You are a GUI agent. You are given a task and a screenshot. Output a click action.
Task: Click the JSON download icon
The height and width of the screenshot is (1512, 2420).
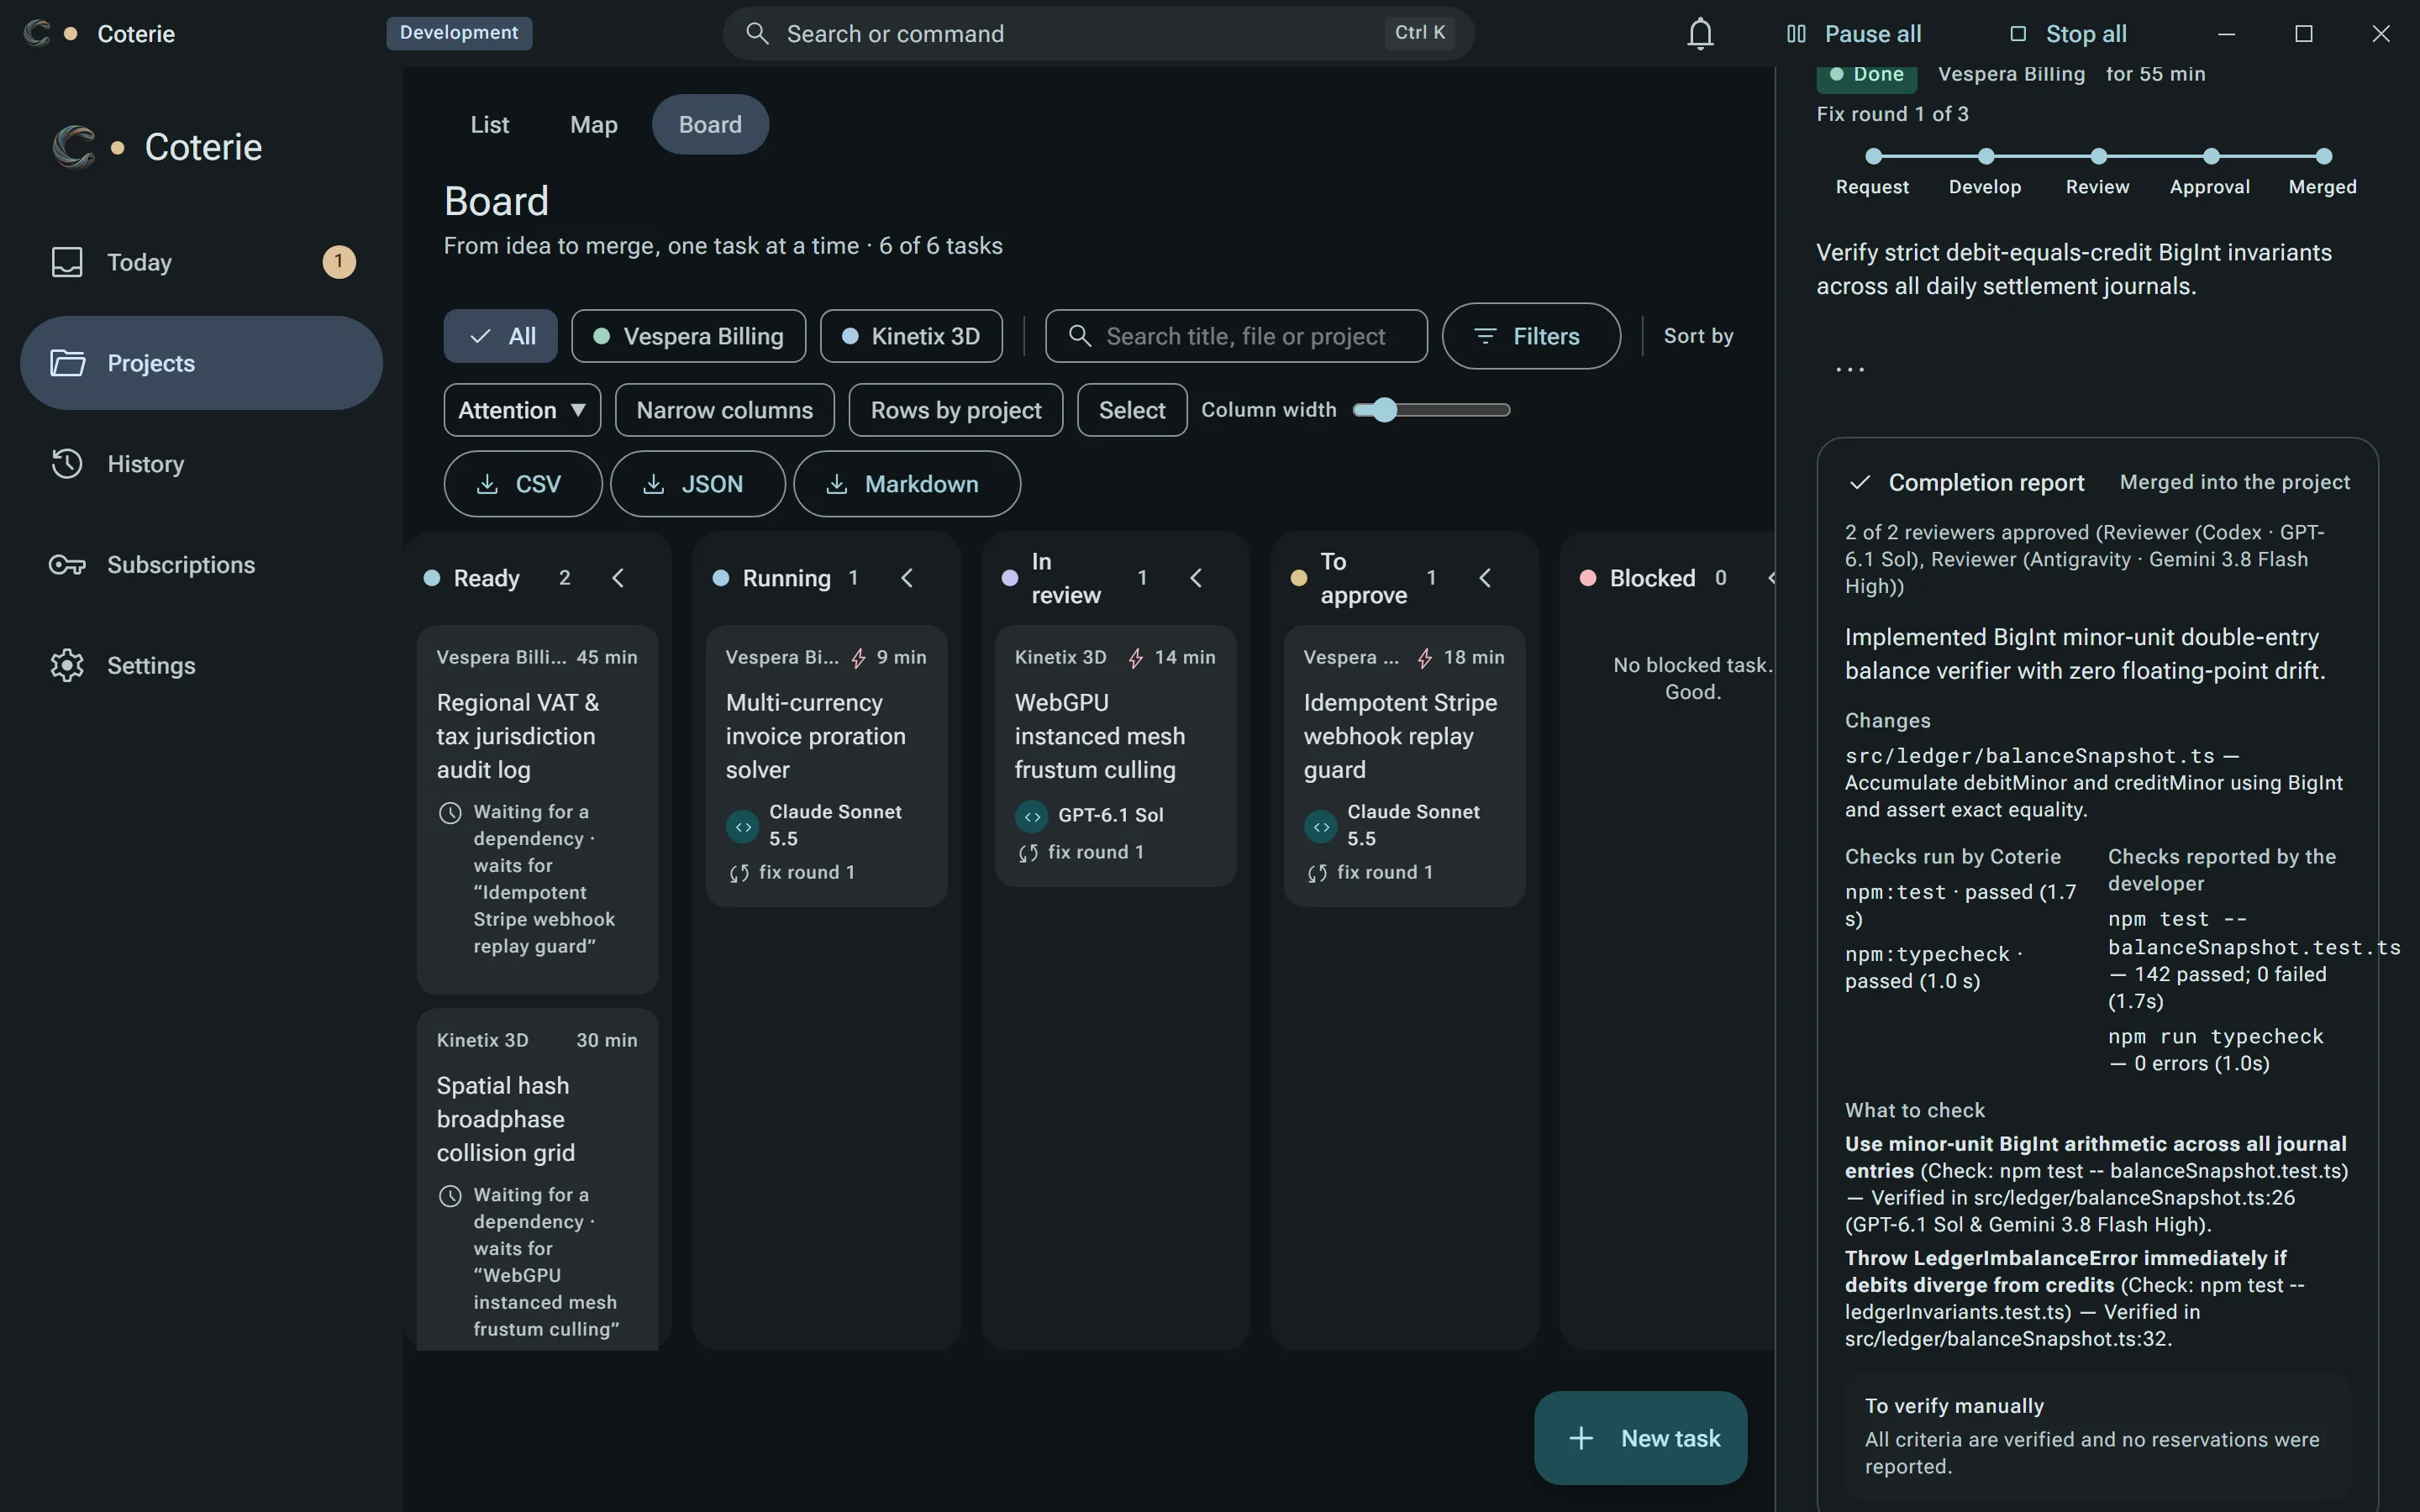(x=653, y=484)
